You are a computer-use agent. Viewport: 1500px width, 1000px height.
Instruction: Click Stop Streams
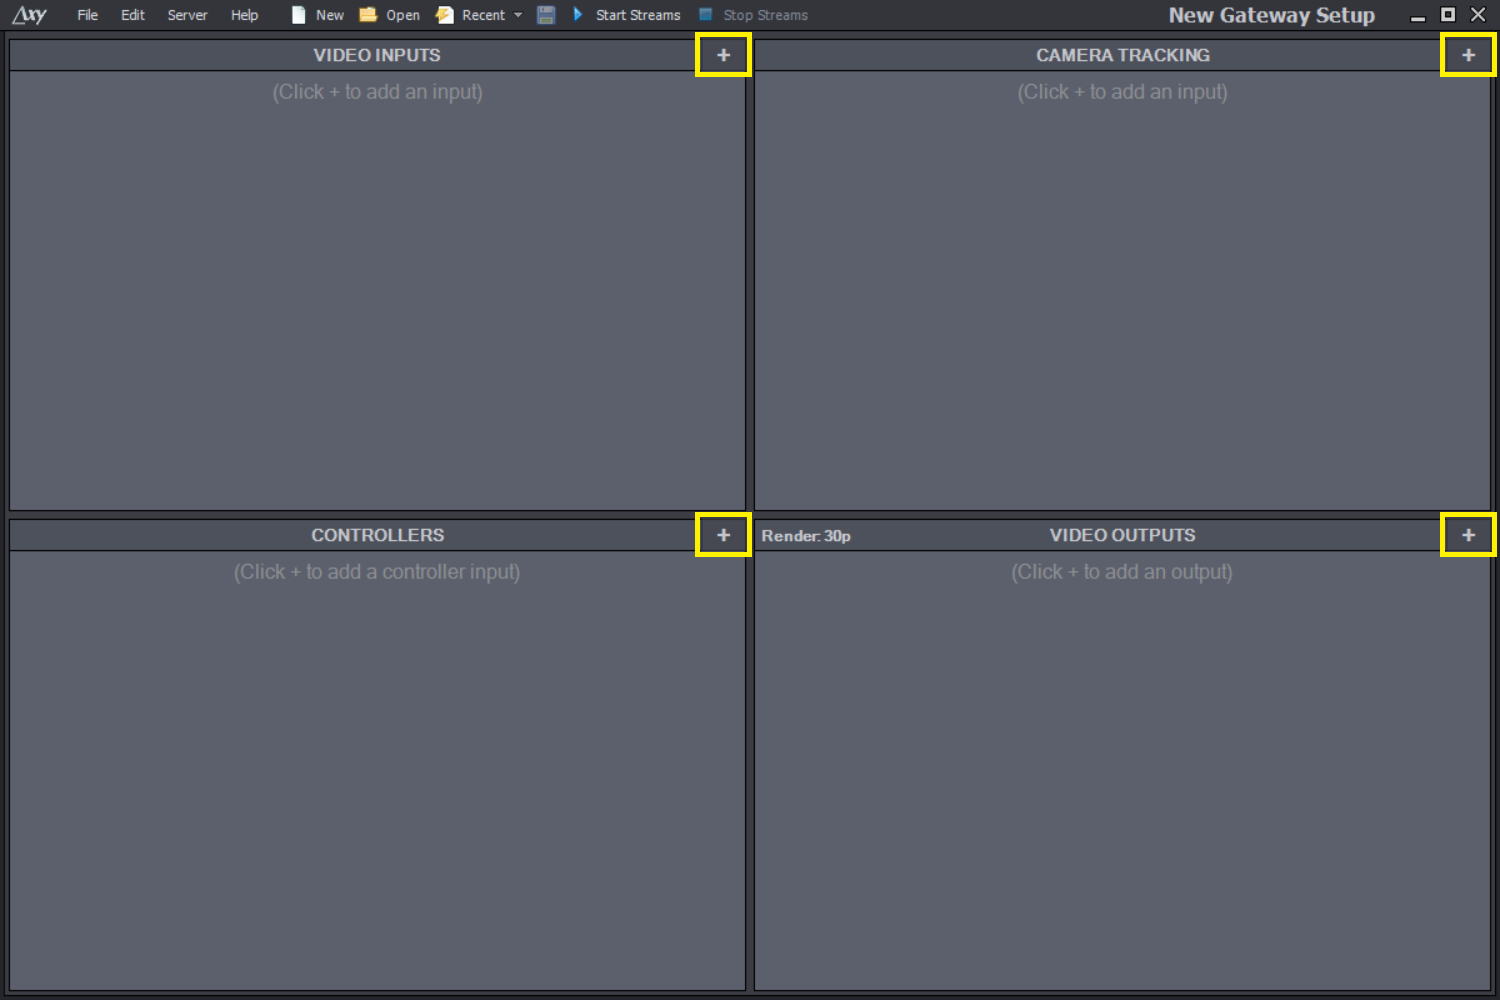pos(753,15)
